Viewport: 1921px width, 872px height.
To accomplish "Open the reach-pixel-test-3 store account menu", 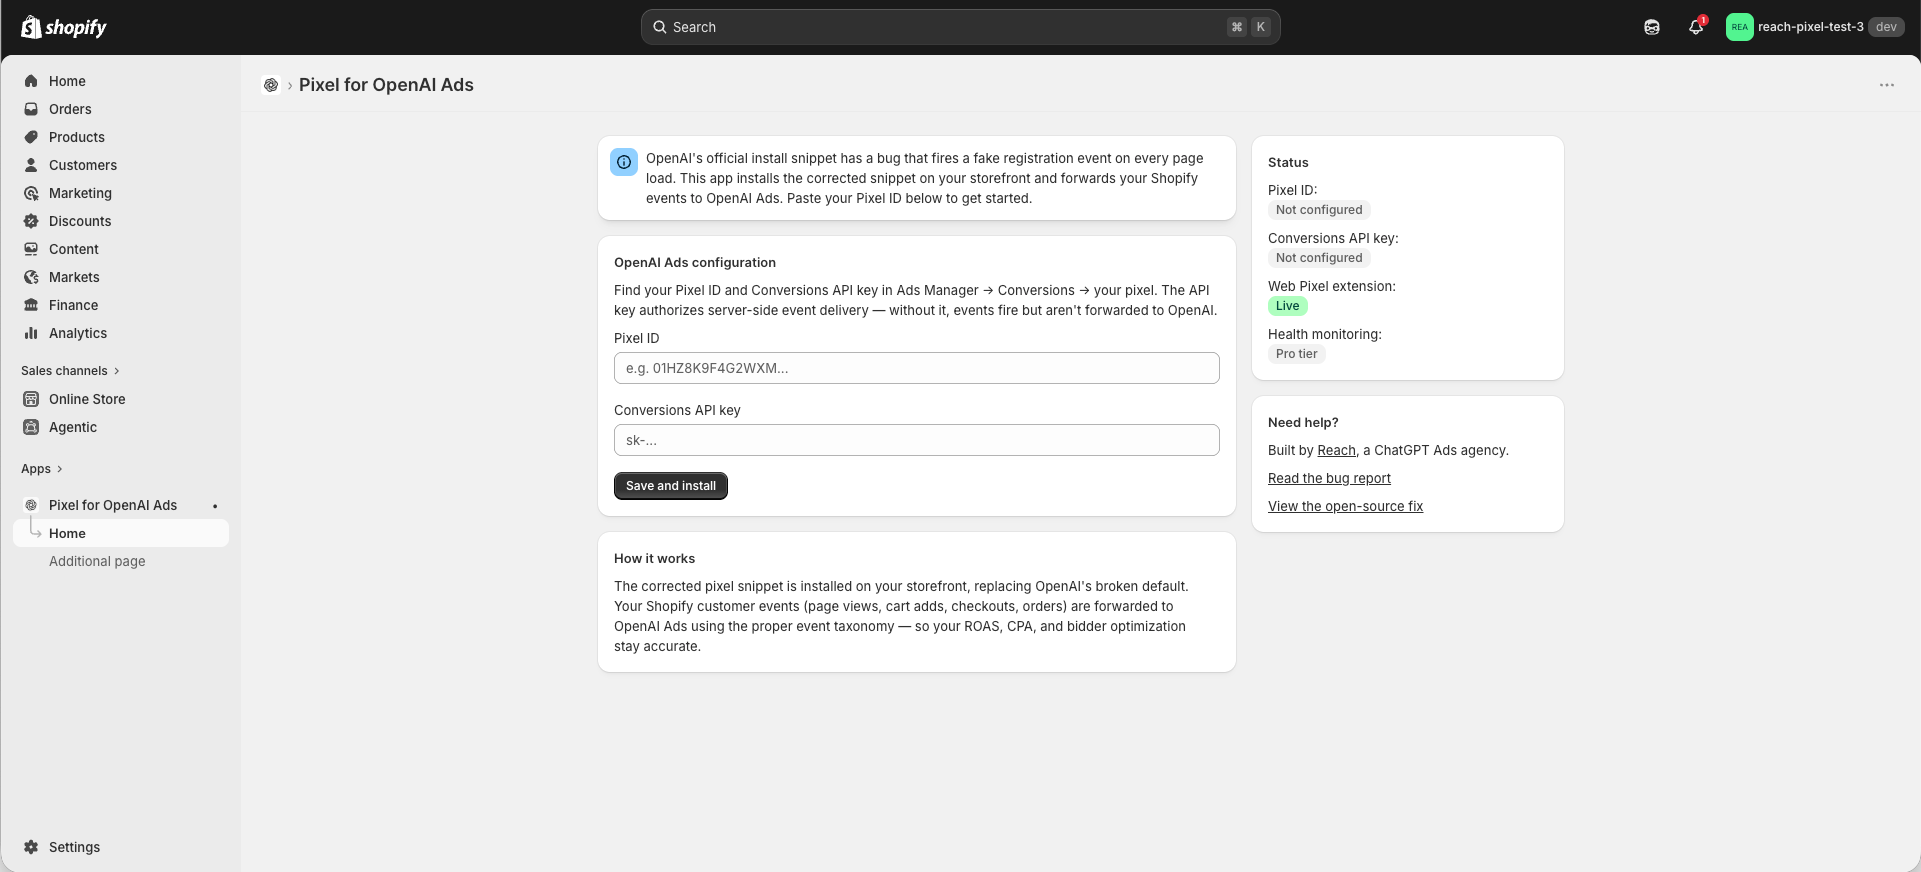I will pos(1813,27).
